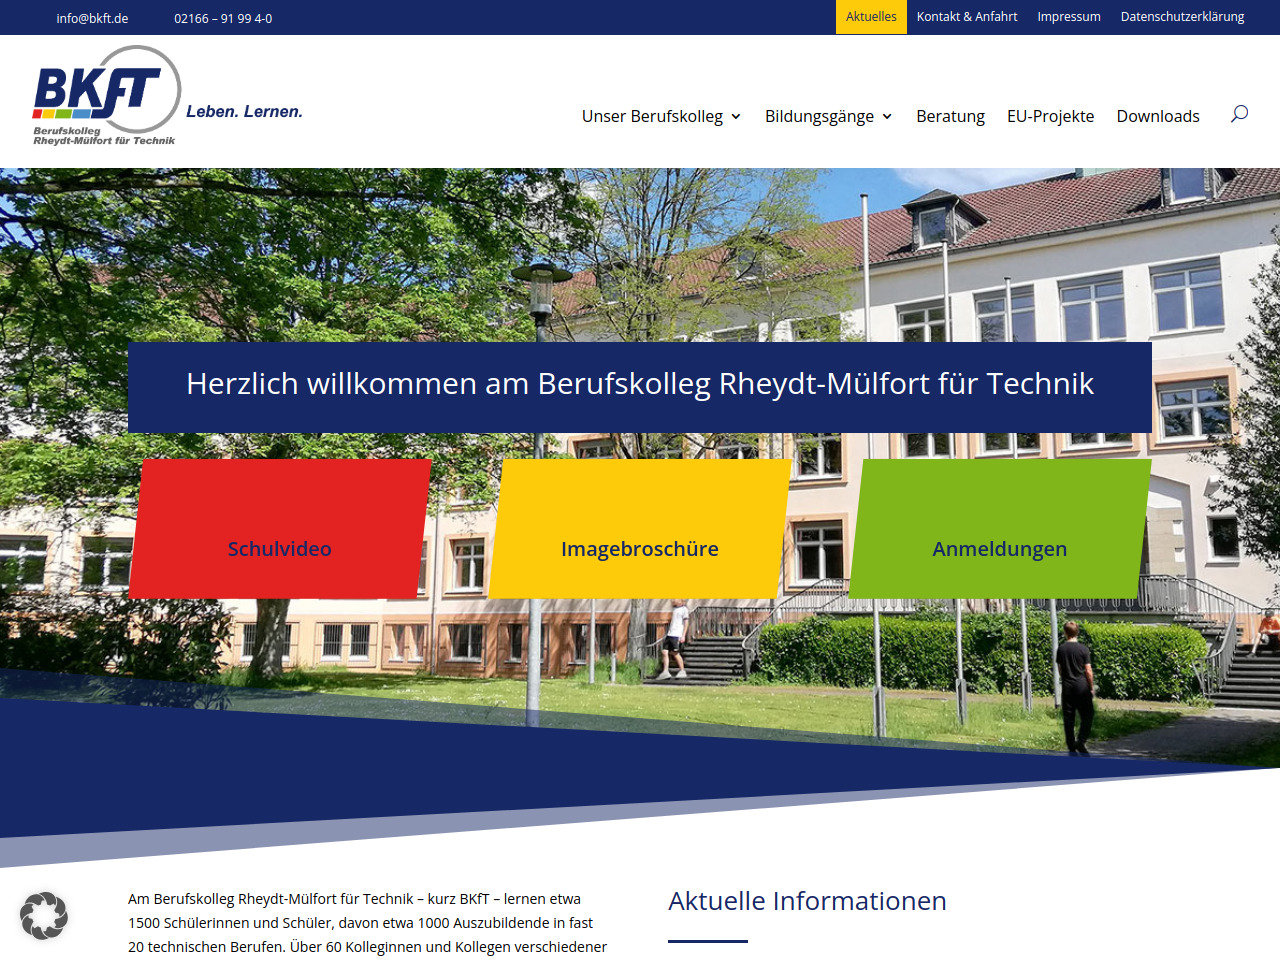Click the search magnifier icon
The height and width of the screenshot is (960, 1280).
1239,114
